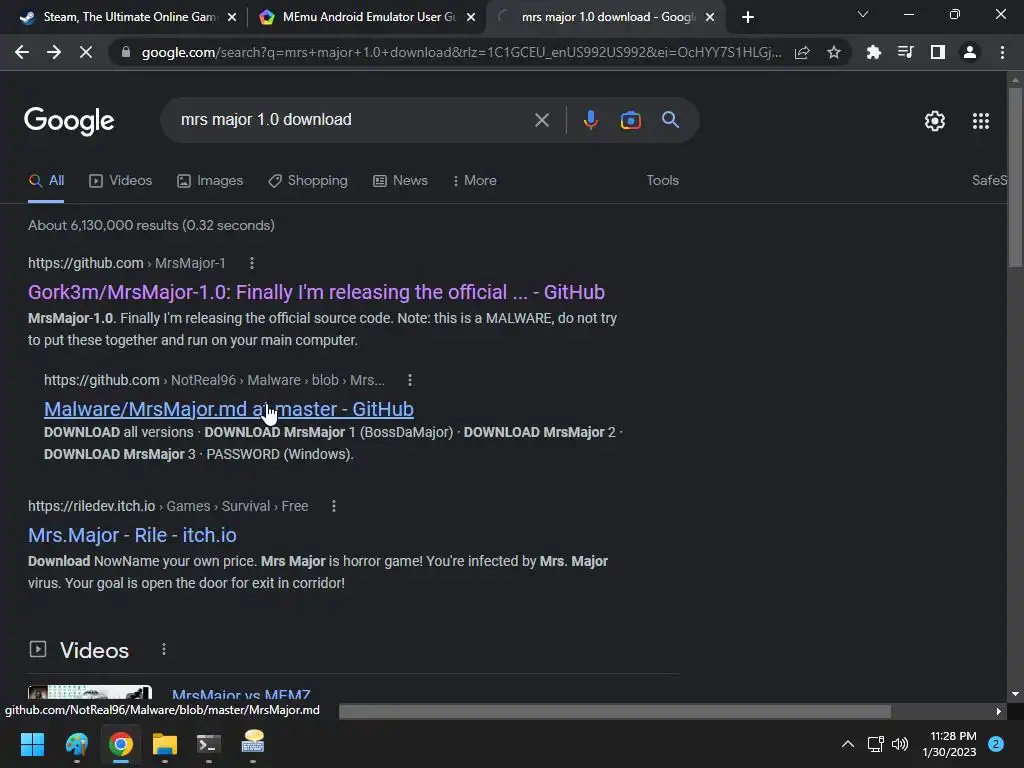Clear the search box with the X
Screen dimensions: 1024x768
pos(541,120)
